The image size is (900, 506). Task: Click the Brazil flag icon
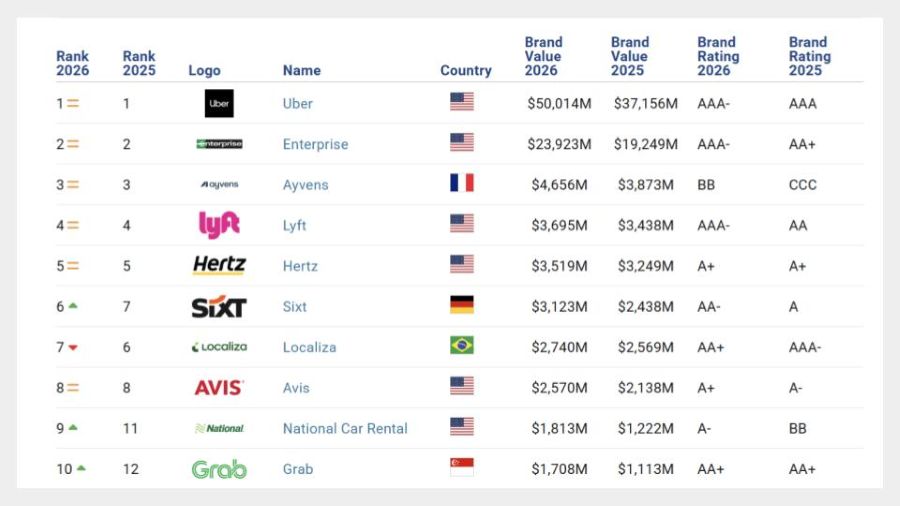(461, 346)
